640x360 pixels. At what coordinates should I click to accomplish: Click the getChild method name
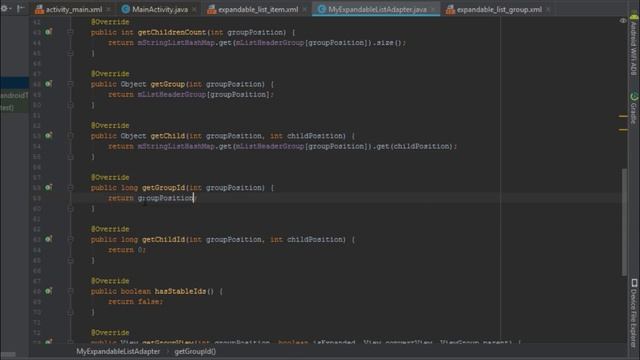pos(168,136)
